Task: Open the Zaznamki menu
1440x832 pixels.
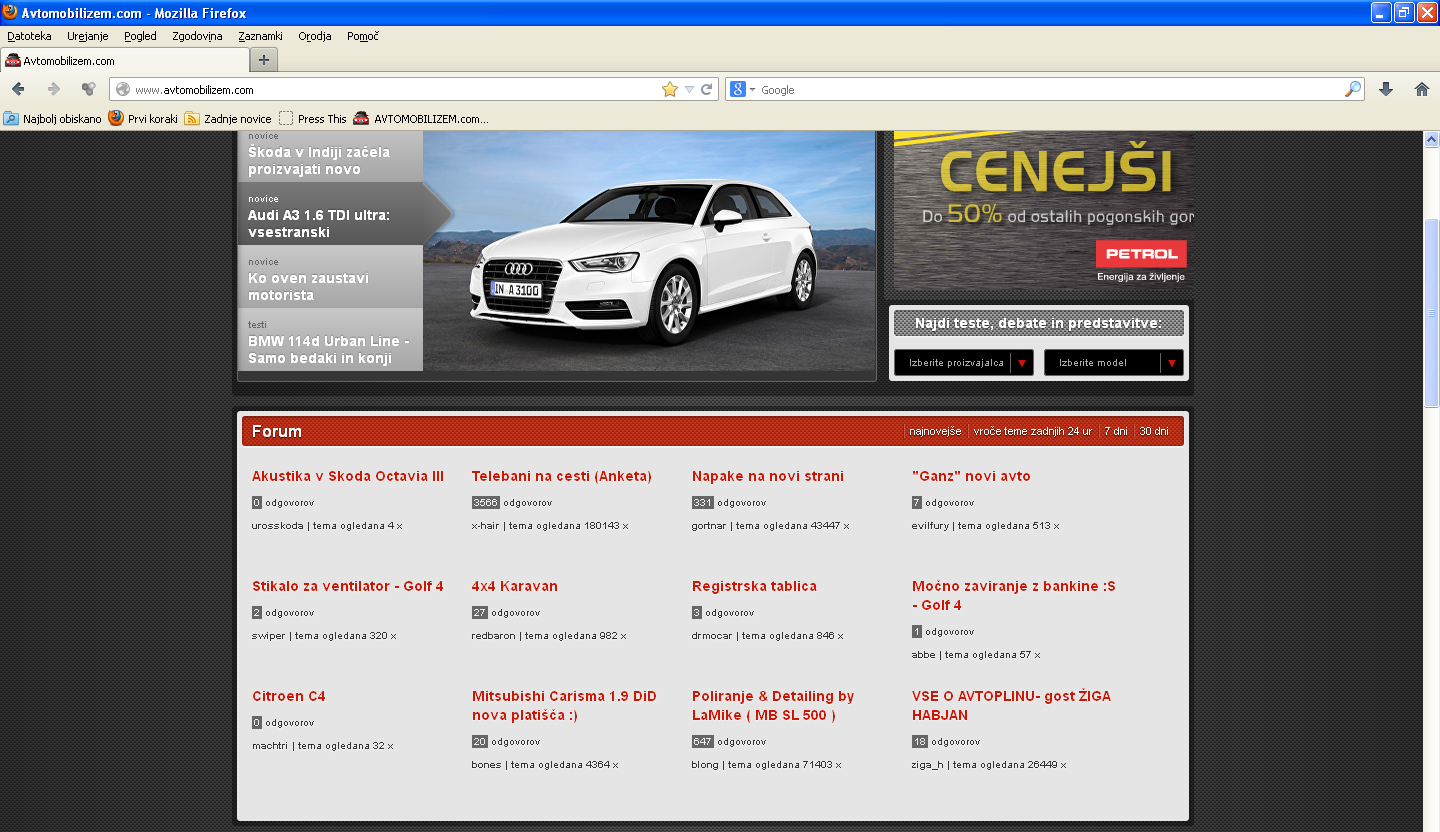Action: (x=260, y=36)
